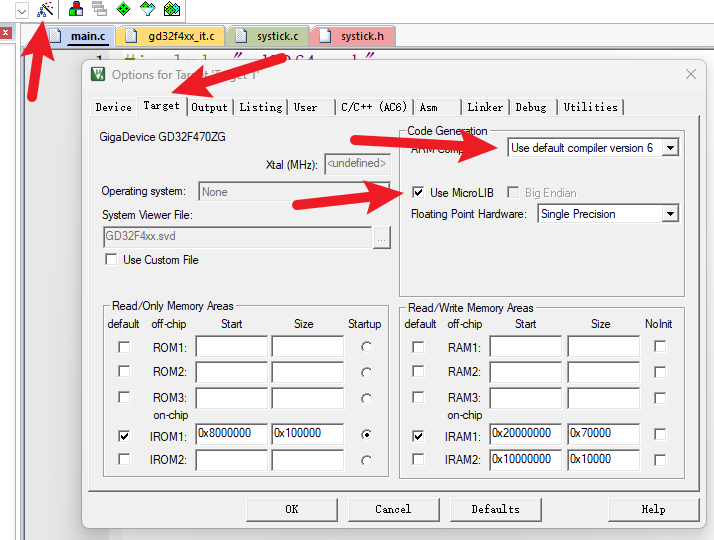
Task: Toggle the Use MicroLIB checkbox
Action: (418, 192)
